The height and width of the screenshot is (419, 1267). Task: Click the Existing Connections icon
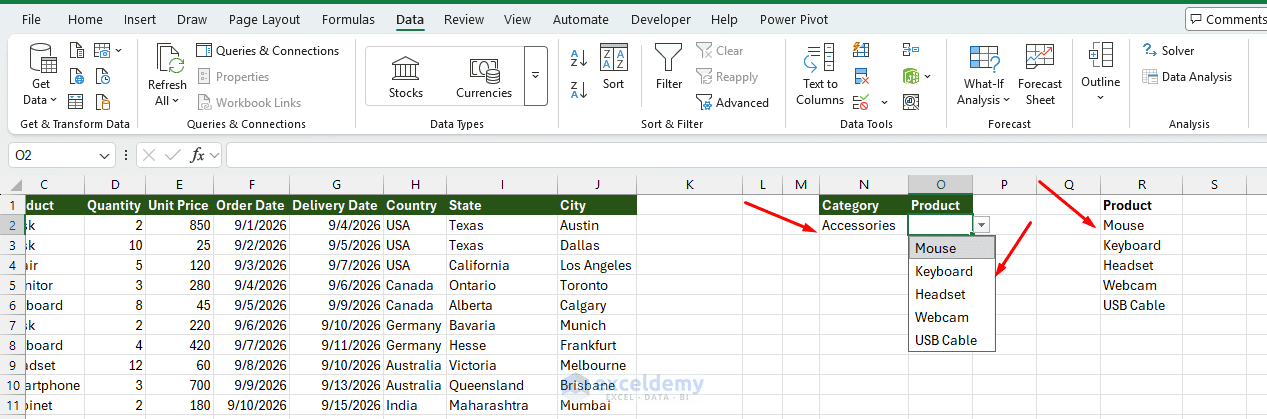pos(103,102)
